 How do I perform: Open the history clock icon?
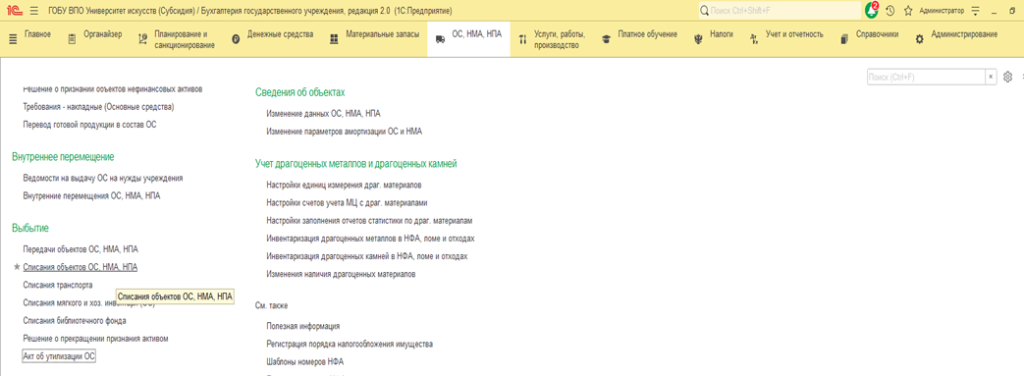[889, 11]
